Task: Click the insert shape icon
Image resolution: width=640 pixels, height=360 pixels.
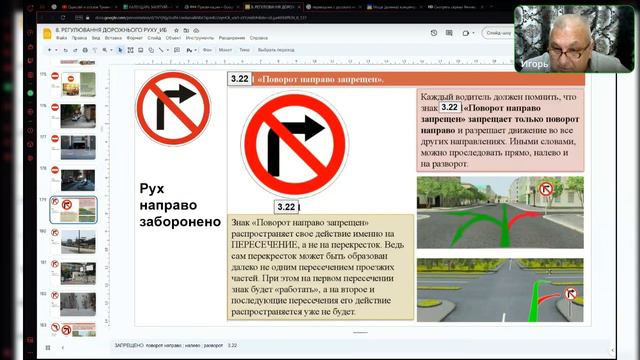Action: click(151, 50)
